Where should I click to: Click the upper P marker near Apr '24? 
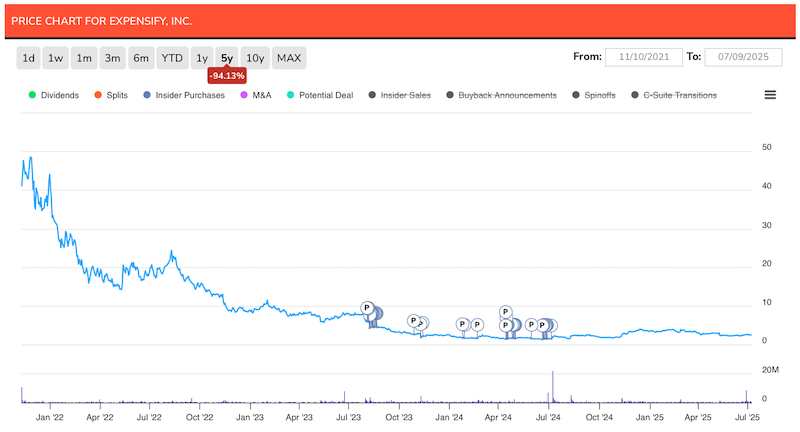tap(505, 312)
